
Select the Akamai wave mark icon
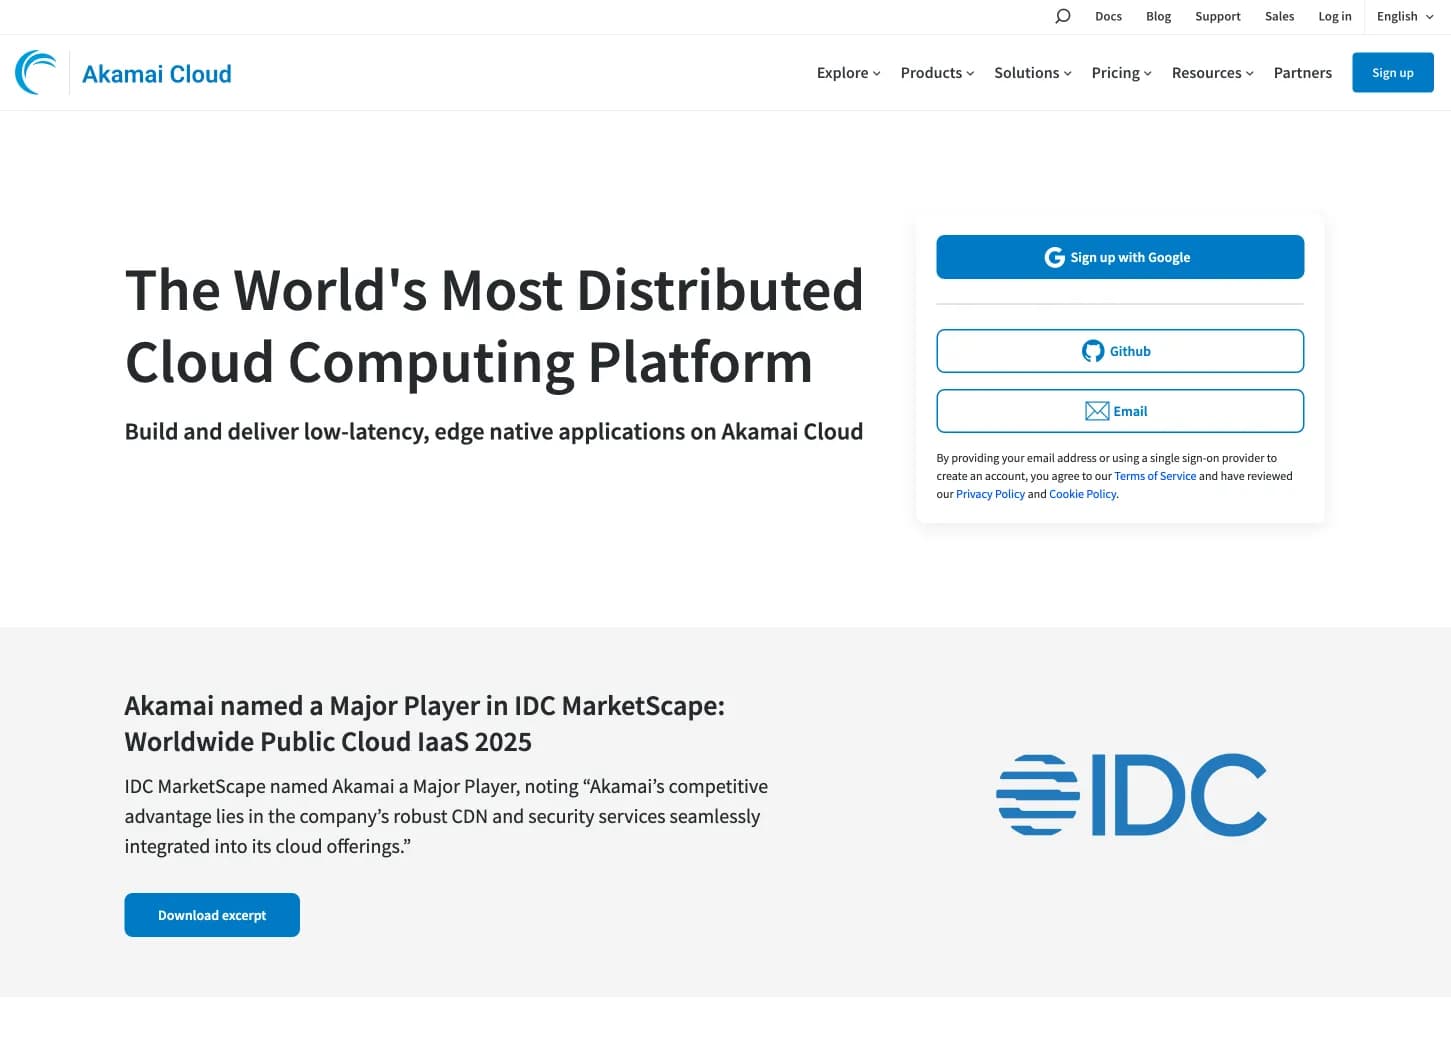pyautogui.click(x=34, y=71)
